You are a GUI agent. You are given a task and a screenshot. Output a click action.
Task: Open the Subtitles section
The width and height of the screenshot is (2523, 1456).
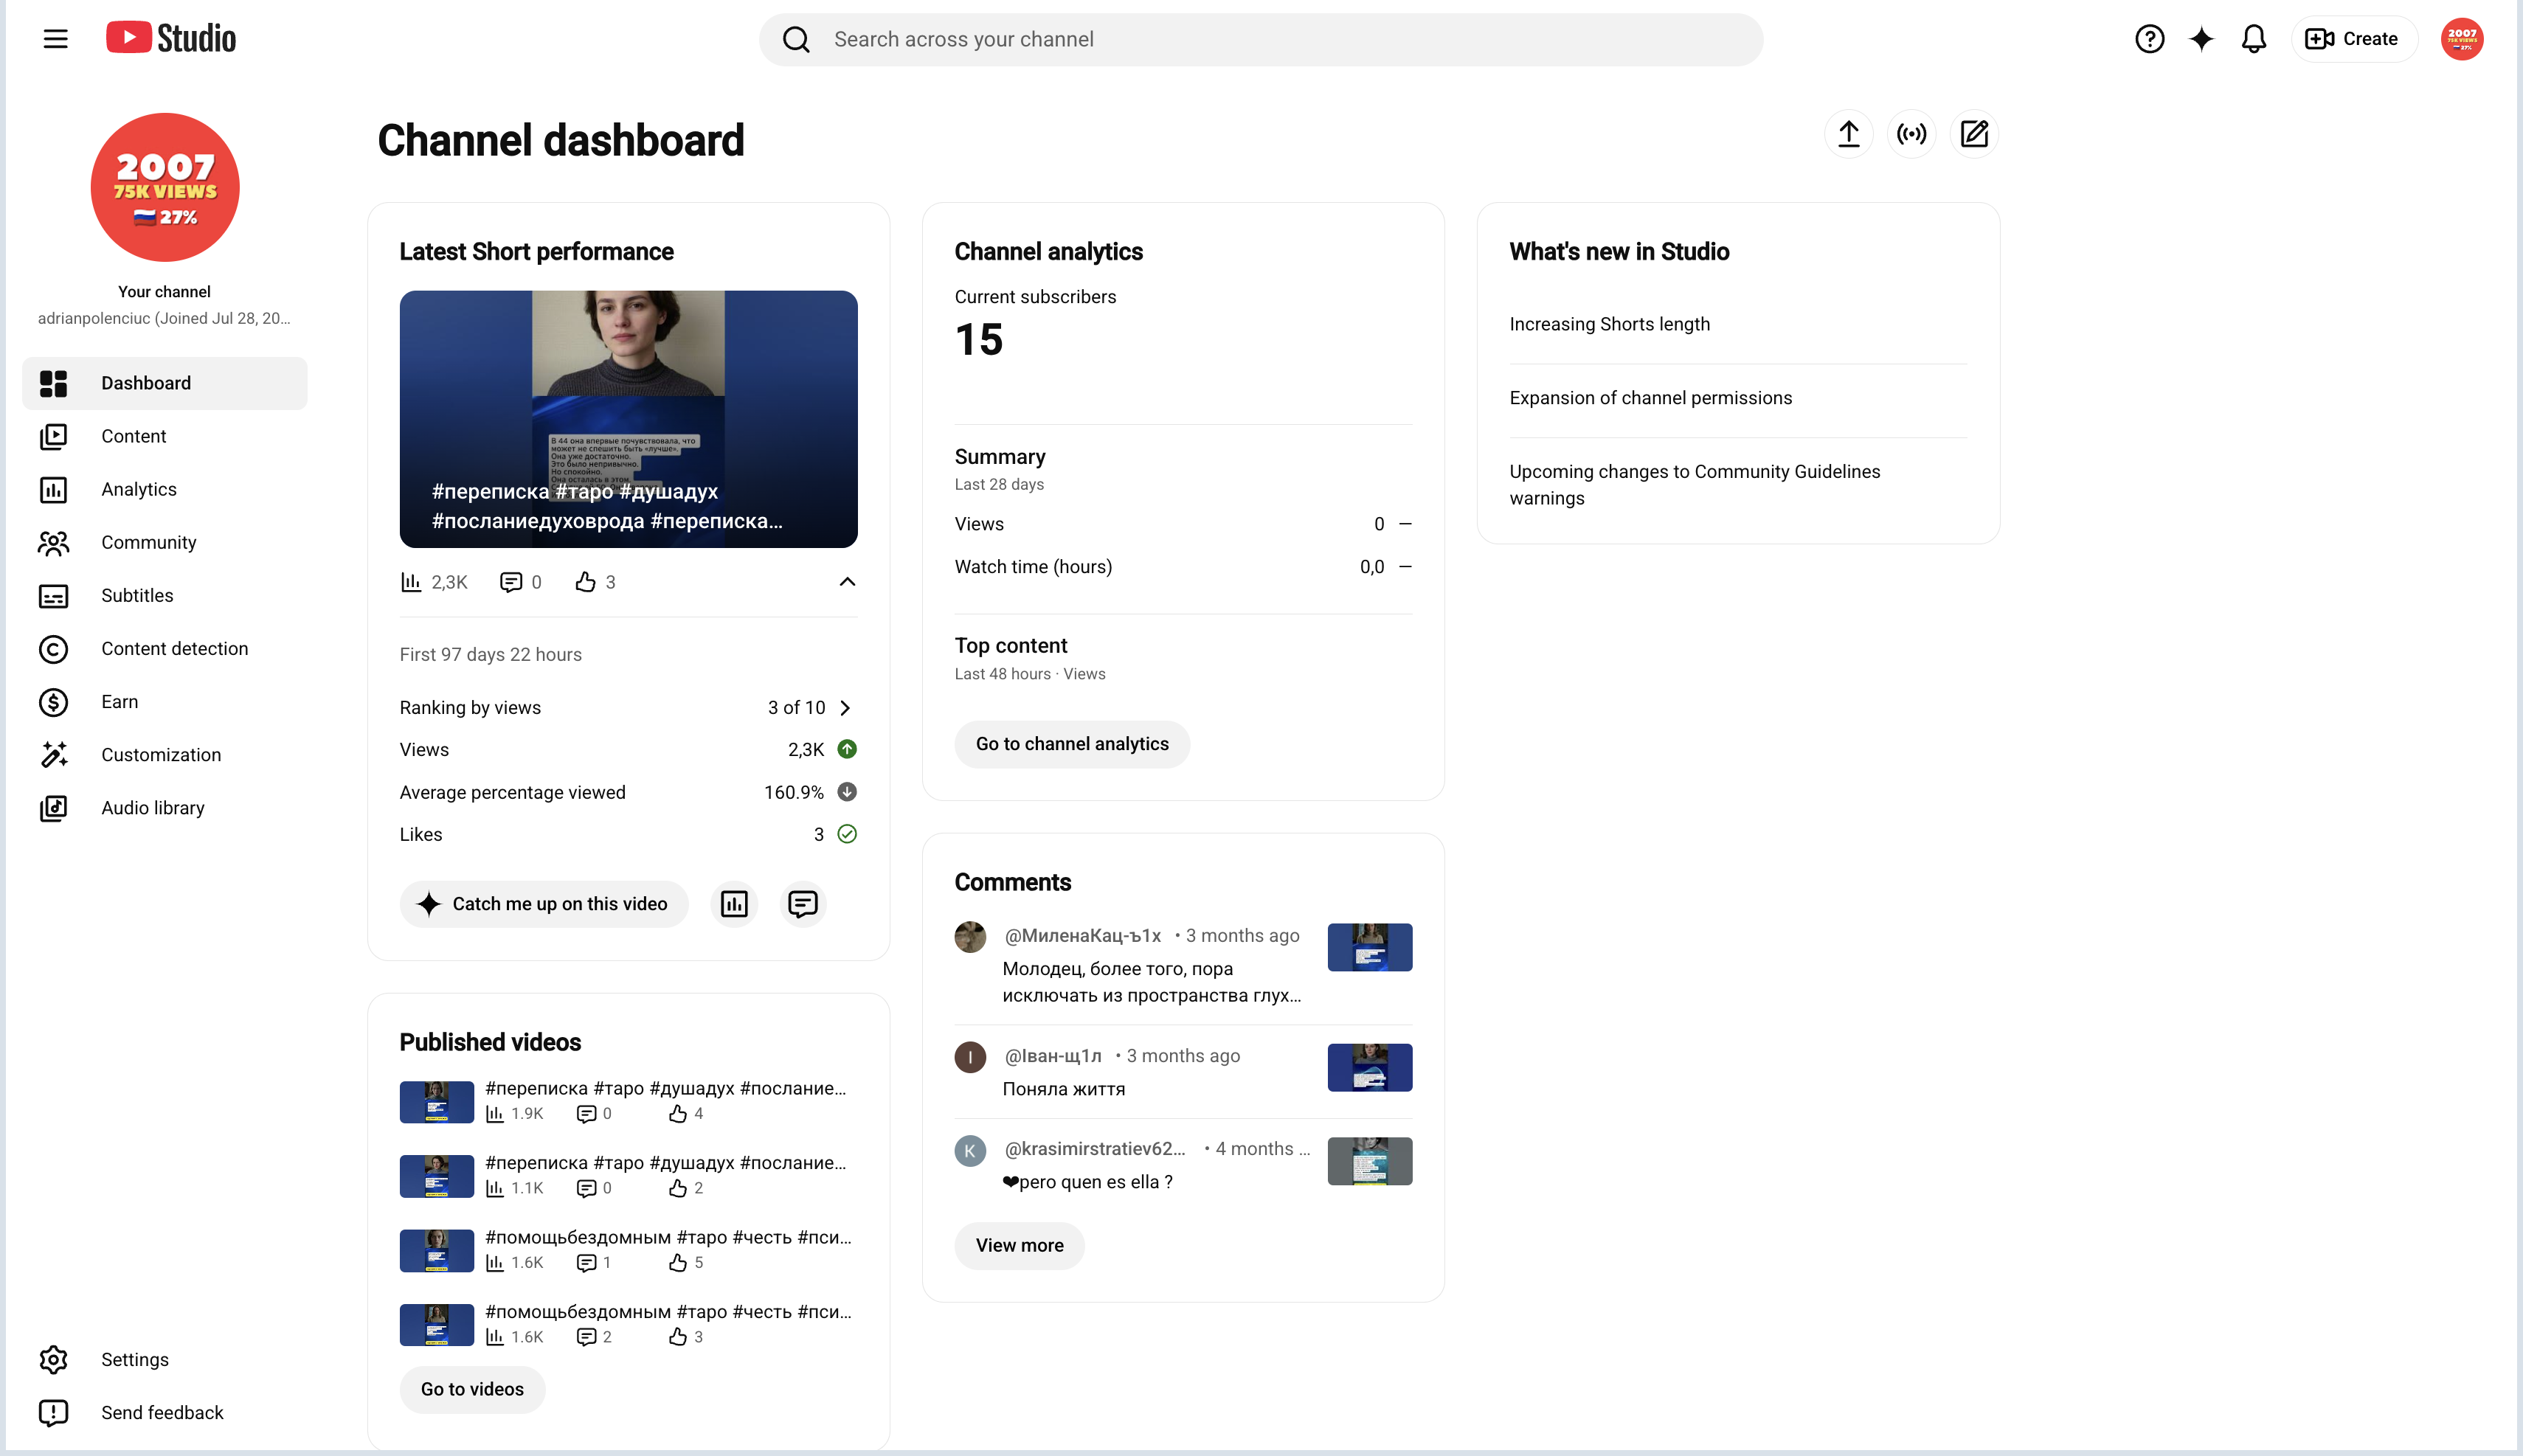(165, 595)
